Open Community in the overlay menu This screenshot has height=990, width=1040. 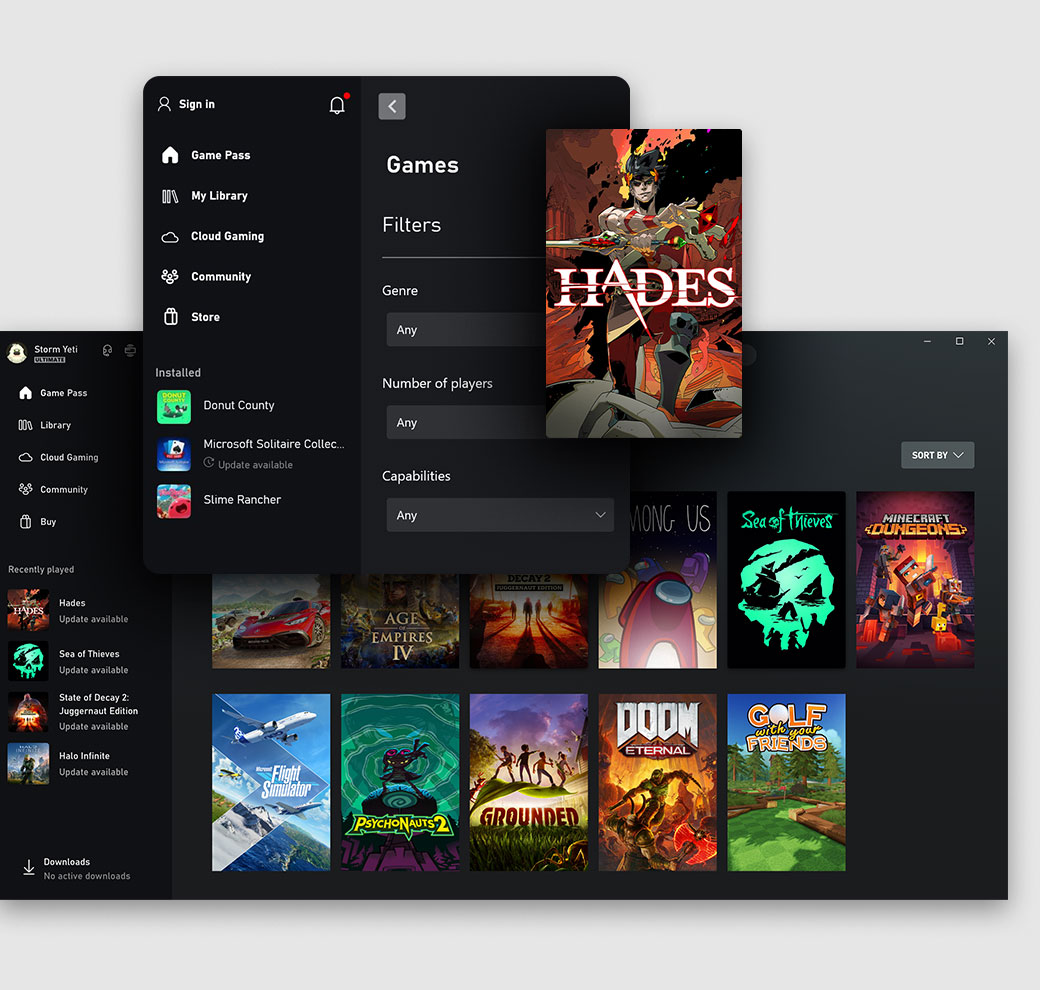(206, 277)
